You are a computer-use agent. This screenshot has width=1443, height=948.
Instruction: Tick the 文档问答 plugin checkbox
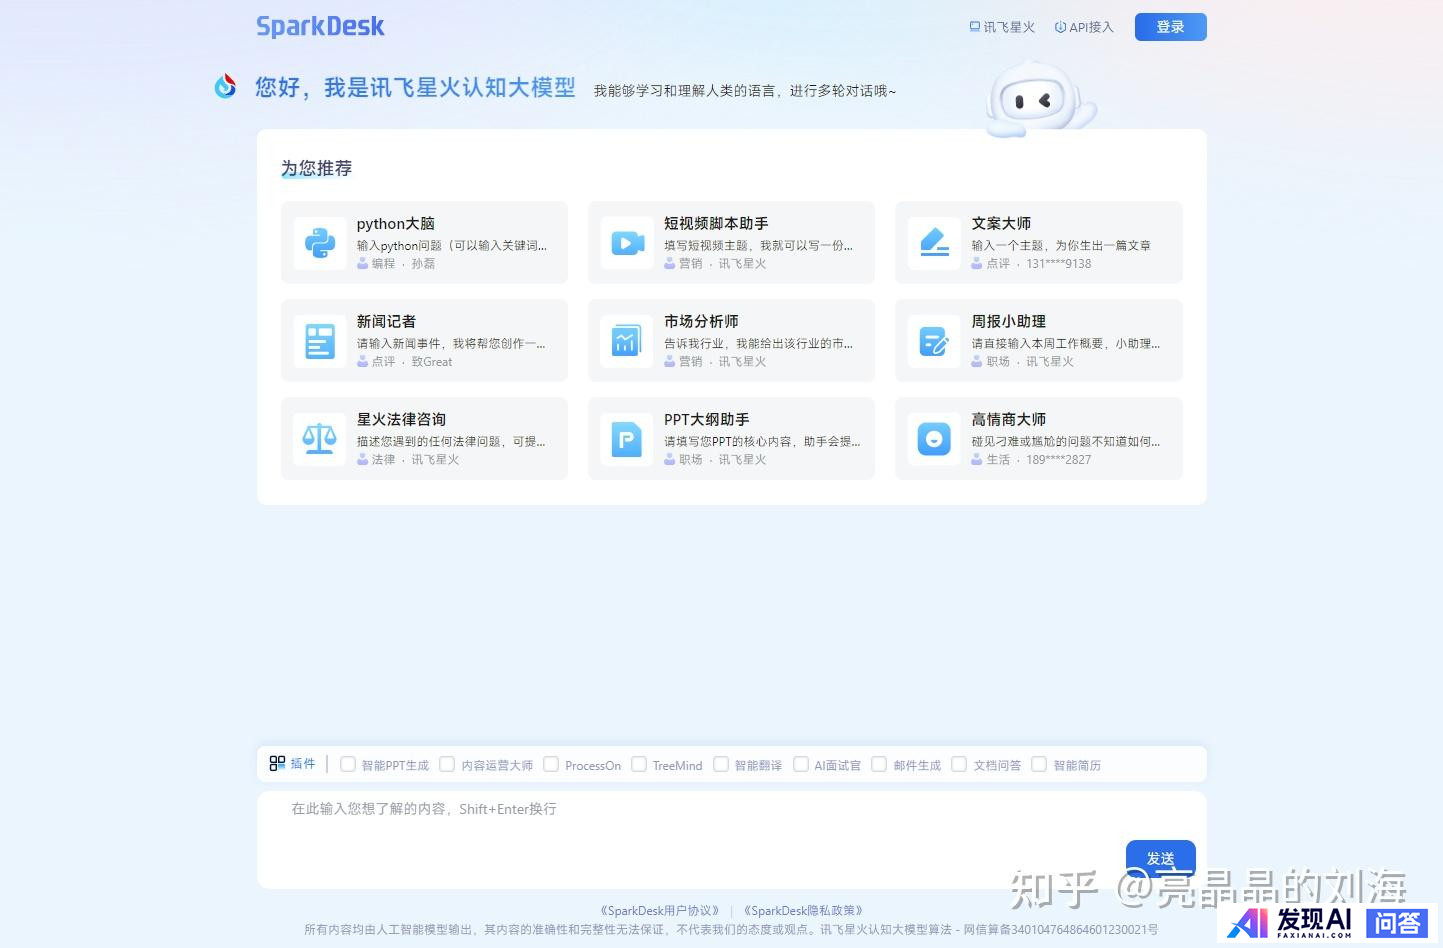(959, 765)
